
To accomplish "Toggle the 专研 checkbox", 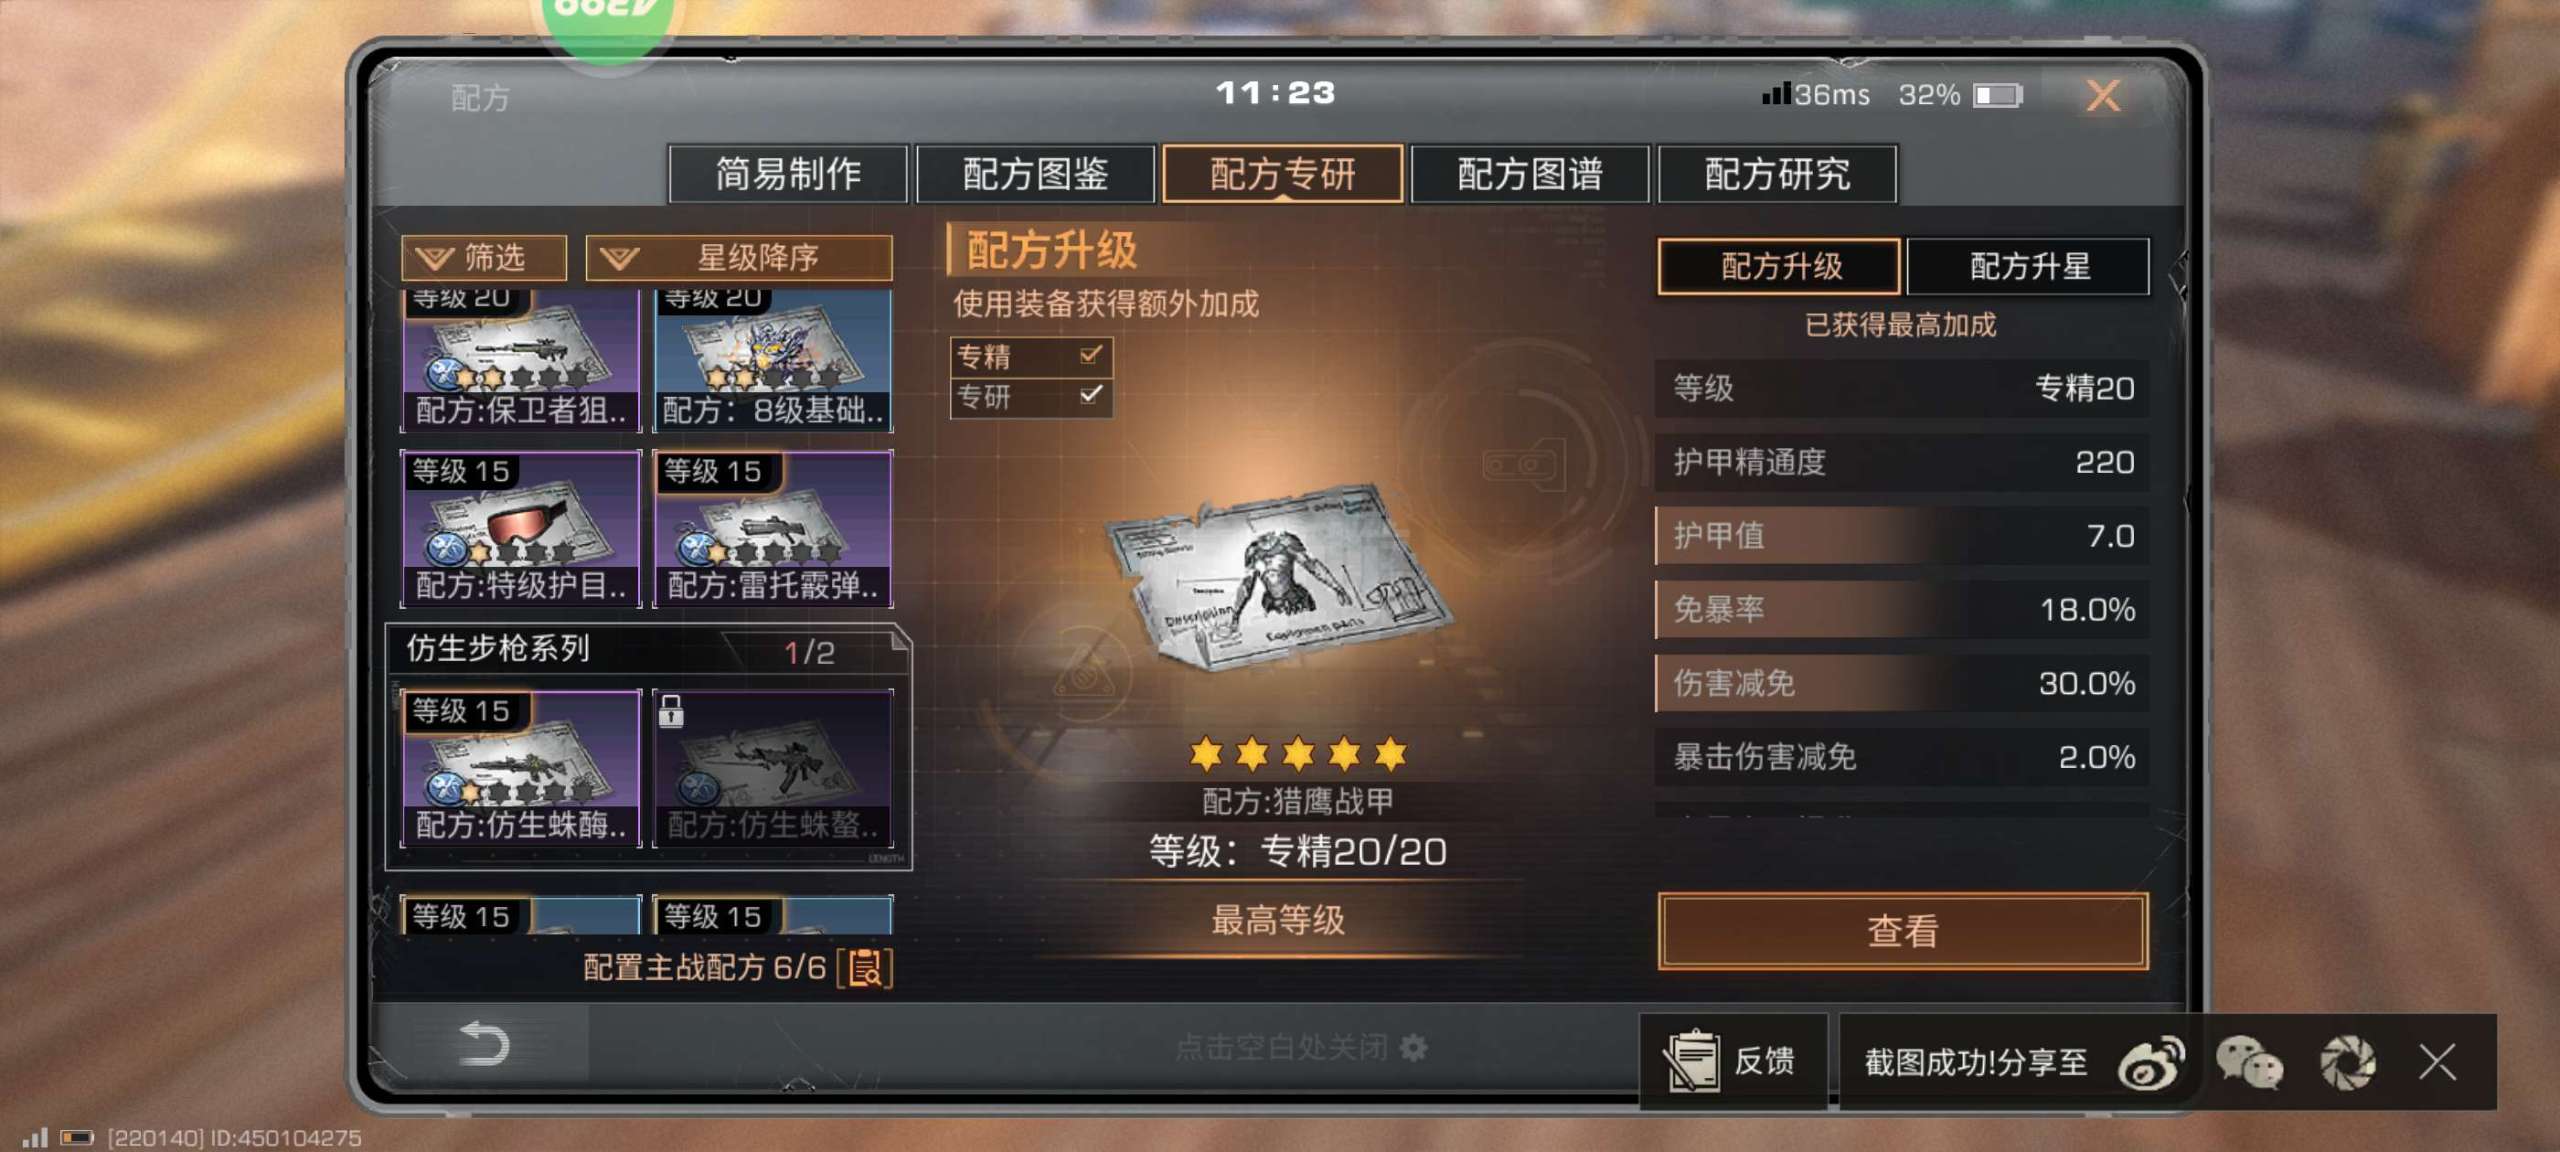I will tap(1090, 395).
